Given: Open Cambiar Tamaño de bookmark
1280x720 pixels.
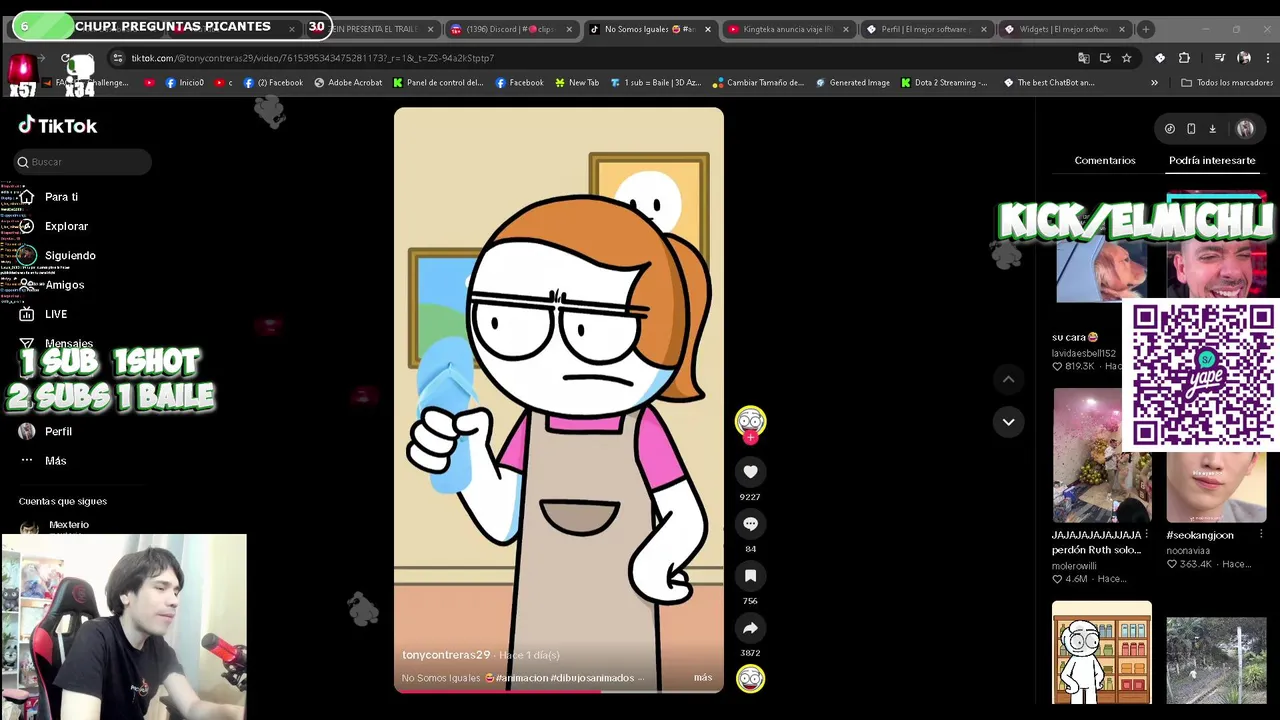Looking at the screenshot, I should click(758, 83).
